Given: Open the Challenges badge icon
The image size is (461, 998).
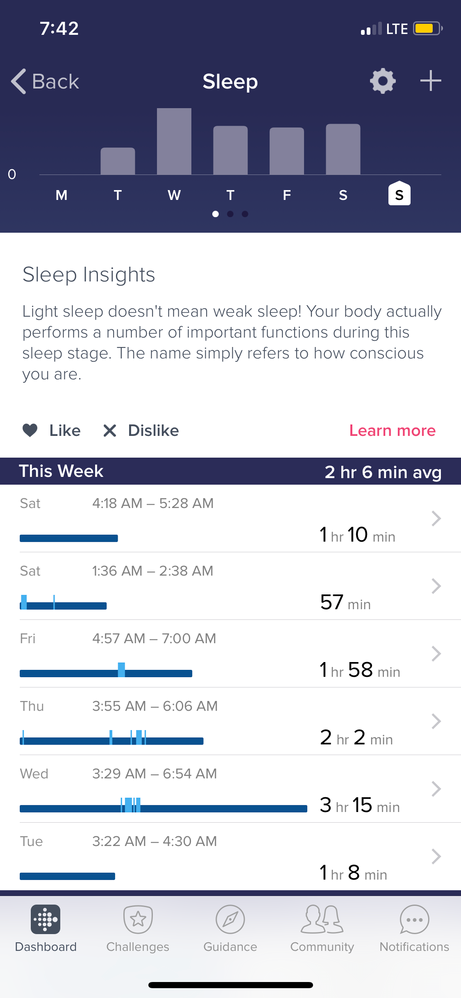Looking at the screenshot, I should [138, 920].
